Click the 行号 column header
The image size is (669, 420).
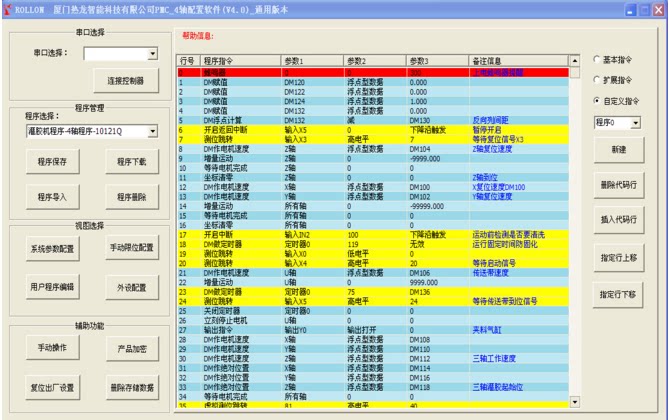coord(188,61)
